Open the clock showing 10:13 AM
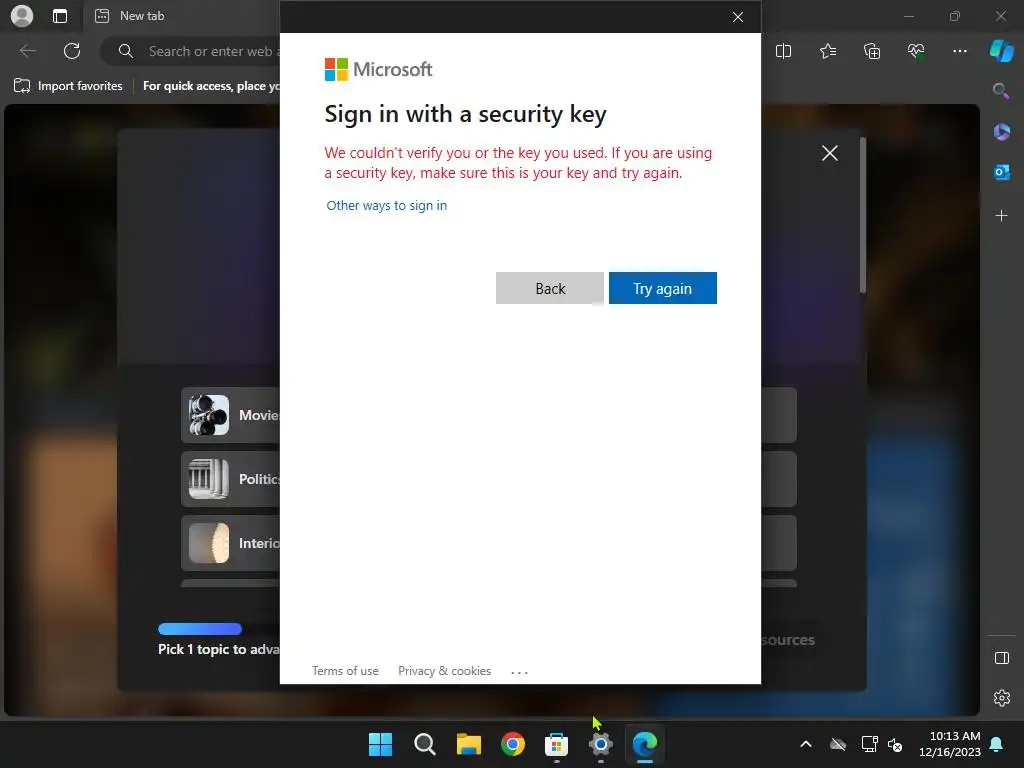Image resolution: width=1024 pixels, height=768 pixels. (x=950, y=744)
